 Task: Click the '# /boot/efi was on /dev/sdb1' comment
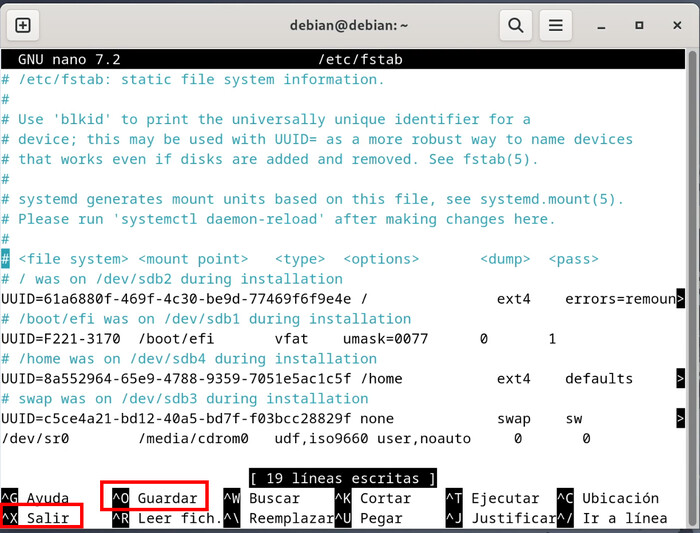tap(206, 319)
